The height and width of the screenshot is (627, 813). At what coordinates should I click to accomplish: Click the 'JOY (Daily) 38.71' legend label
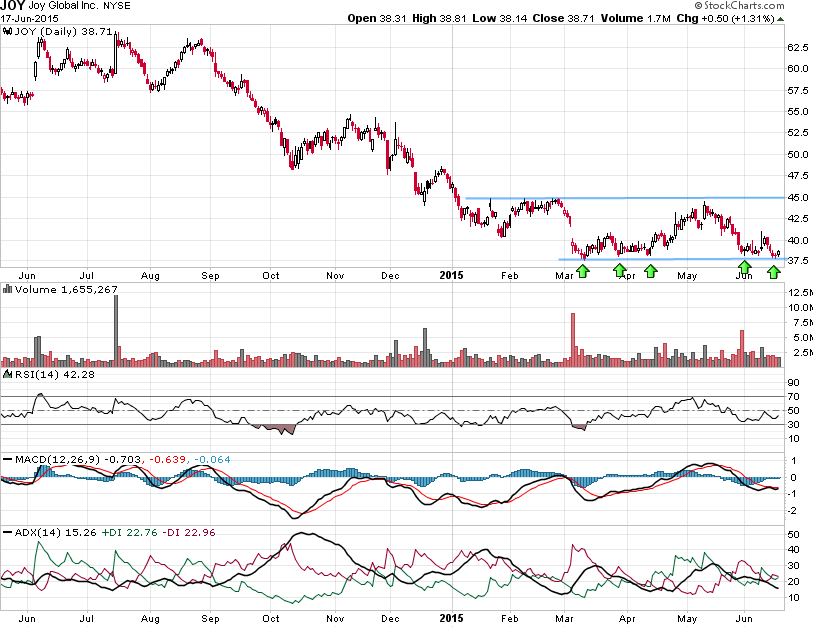click(x=63, y=32)
